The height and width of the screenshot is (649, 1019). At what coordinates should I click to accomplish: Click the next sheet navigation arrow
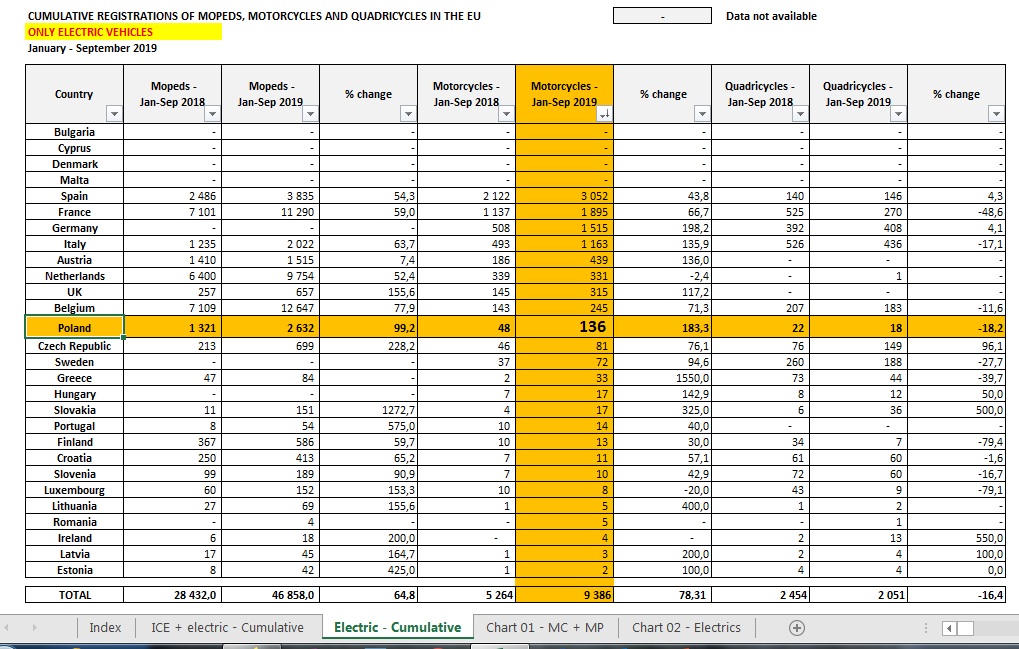point(34,628)
